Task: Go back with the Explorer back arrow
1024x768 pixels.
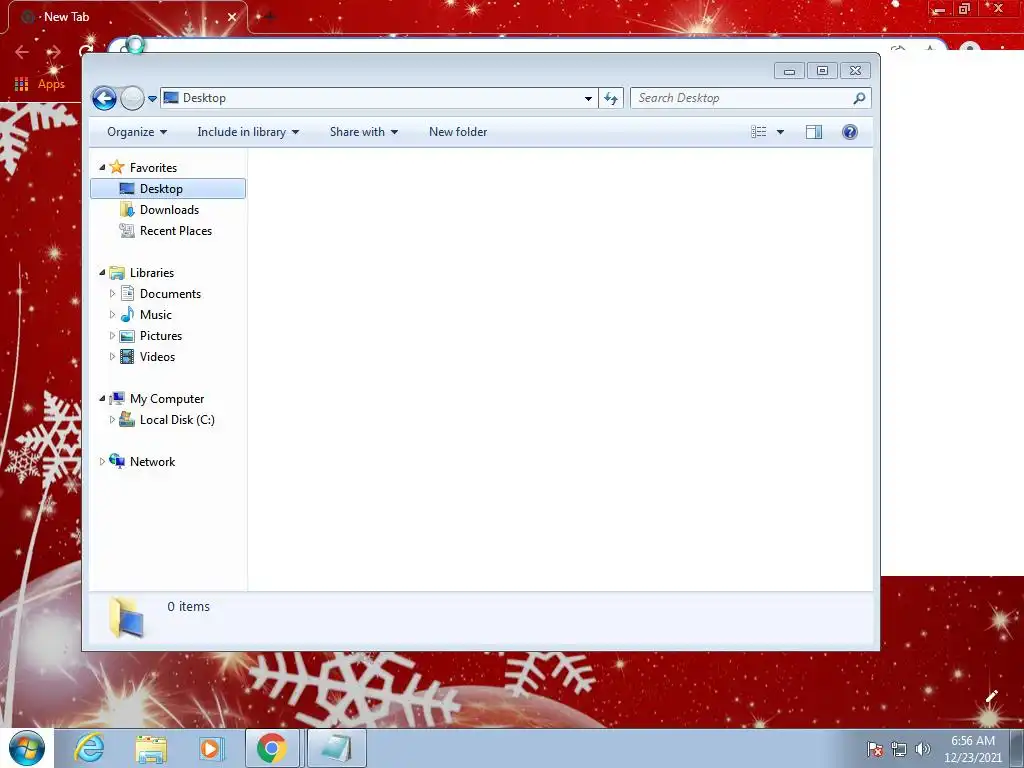Action: 104,99
